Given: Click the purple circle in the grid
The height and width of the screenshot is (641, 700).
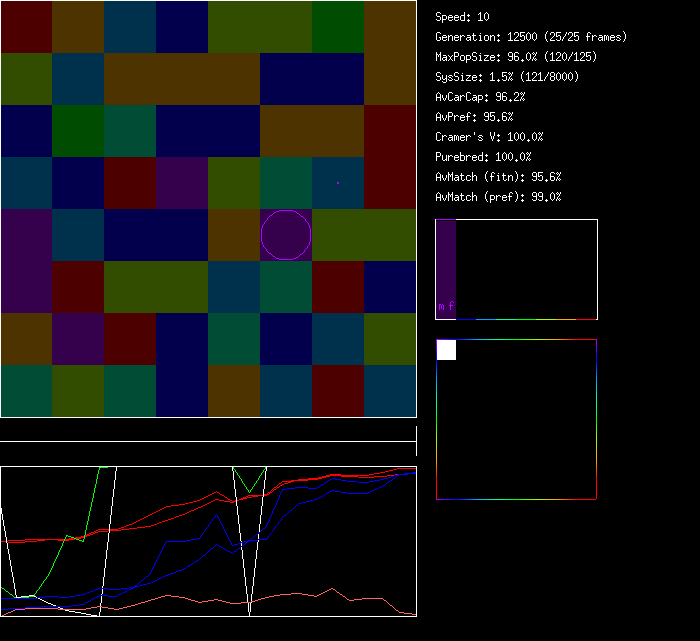Looking at the screenshot, I should click(286, 234).
